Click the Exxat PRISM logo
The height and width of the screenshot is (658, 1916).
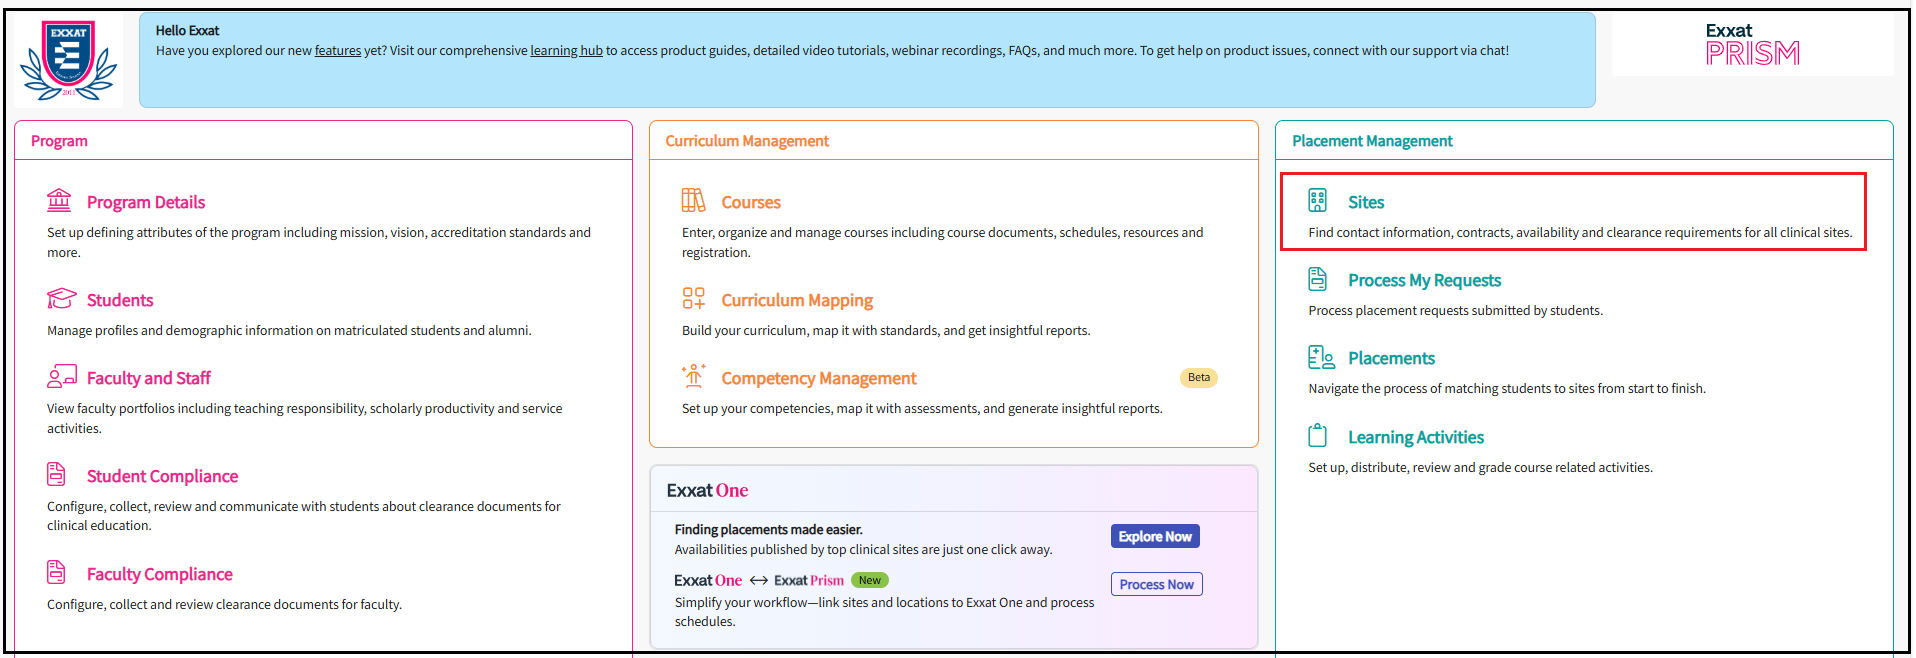pos(1752,45)
